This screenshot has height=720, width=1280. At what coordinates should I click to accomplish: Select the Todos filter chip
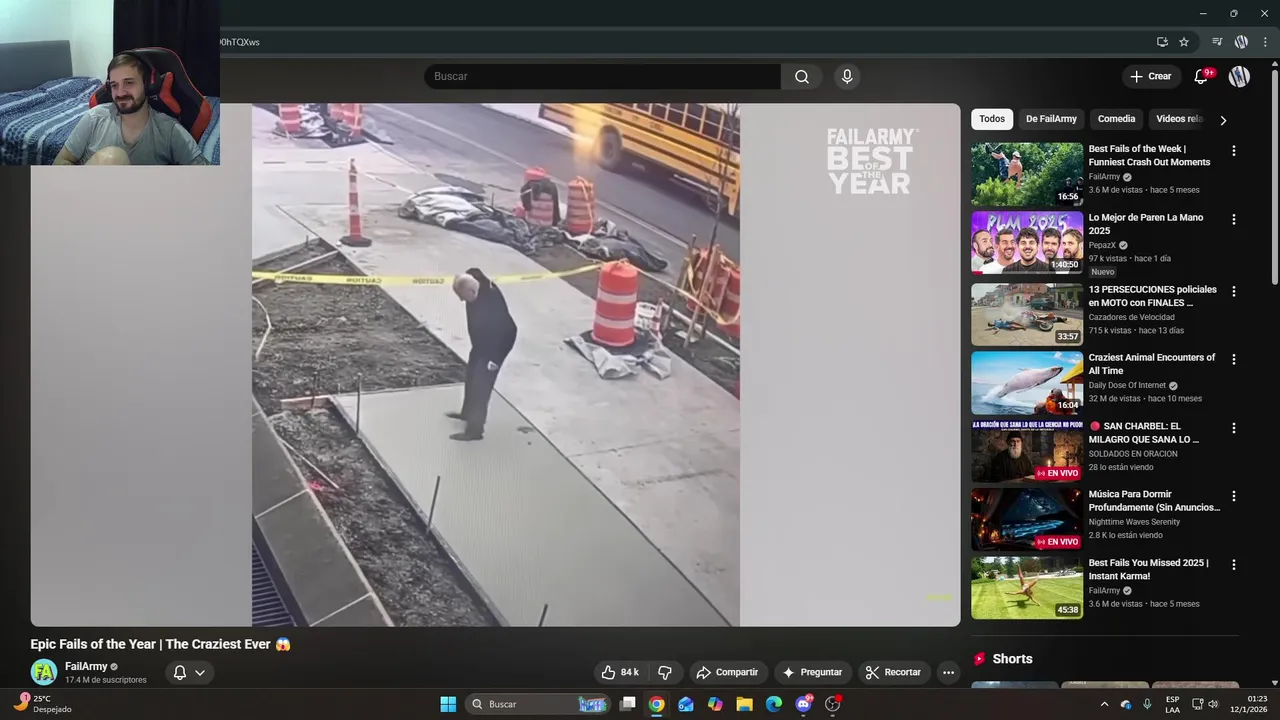[x=992, y=119]
